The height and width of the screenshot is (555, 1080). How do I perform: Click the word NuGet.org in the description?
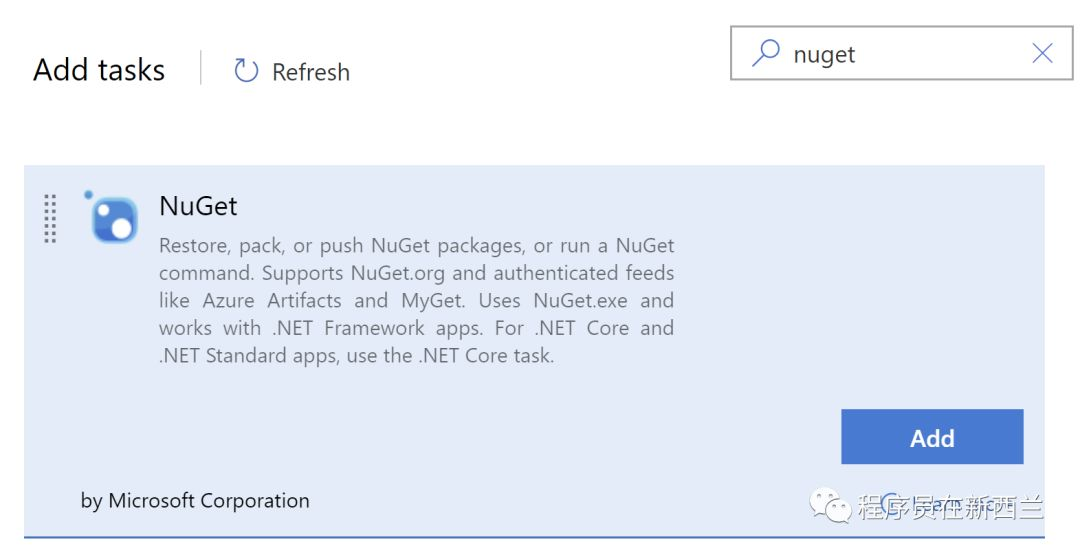click(397, 273)
